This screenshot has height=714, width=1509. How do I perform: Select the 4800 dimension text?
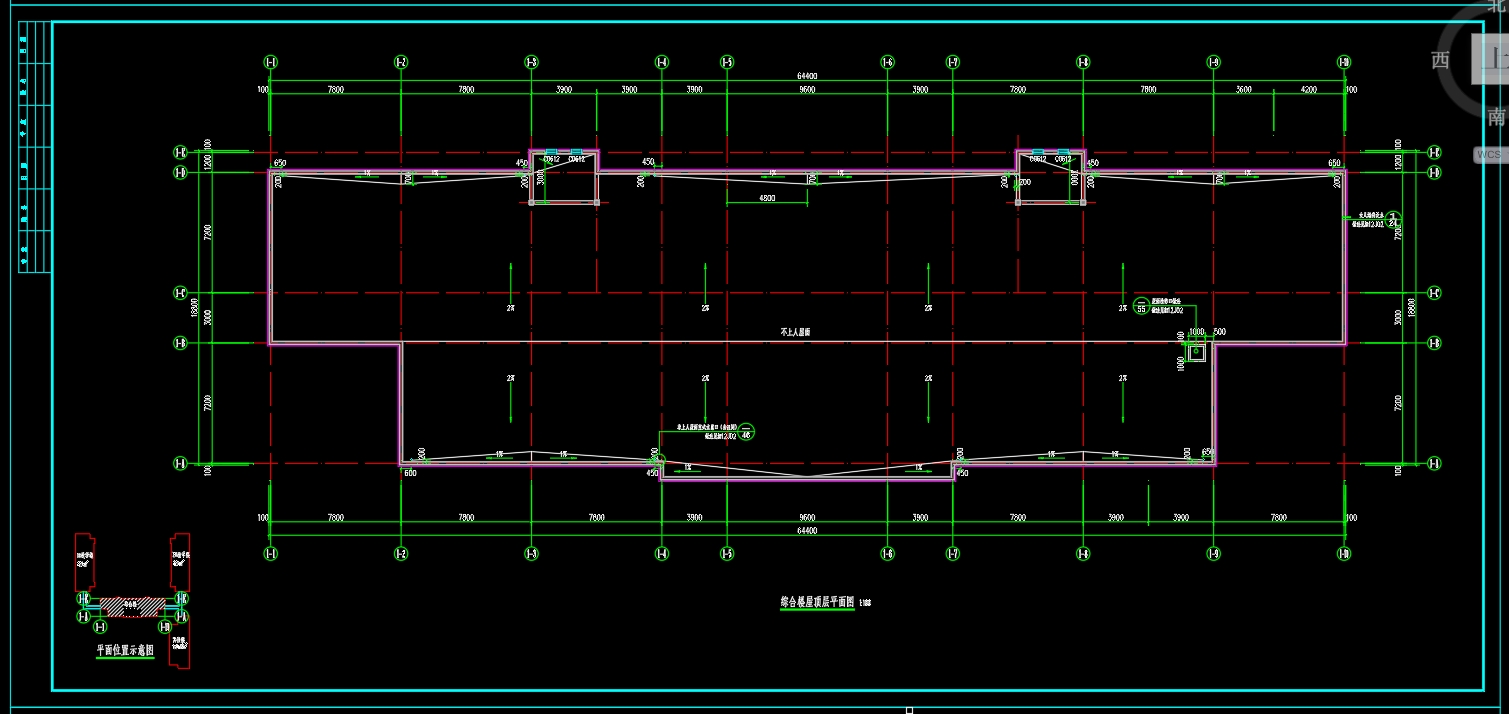click(x=767, y=198)
